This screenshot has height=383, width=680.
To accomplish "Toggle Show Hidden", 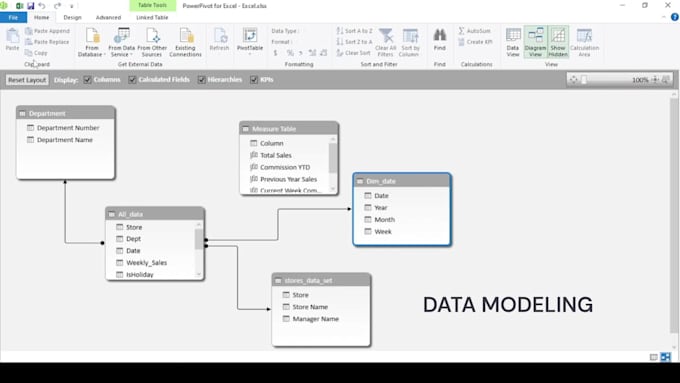I will [558, 42].
